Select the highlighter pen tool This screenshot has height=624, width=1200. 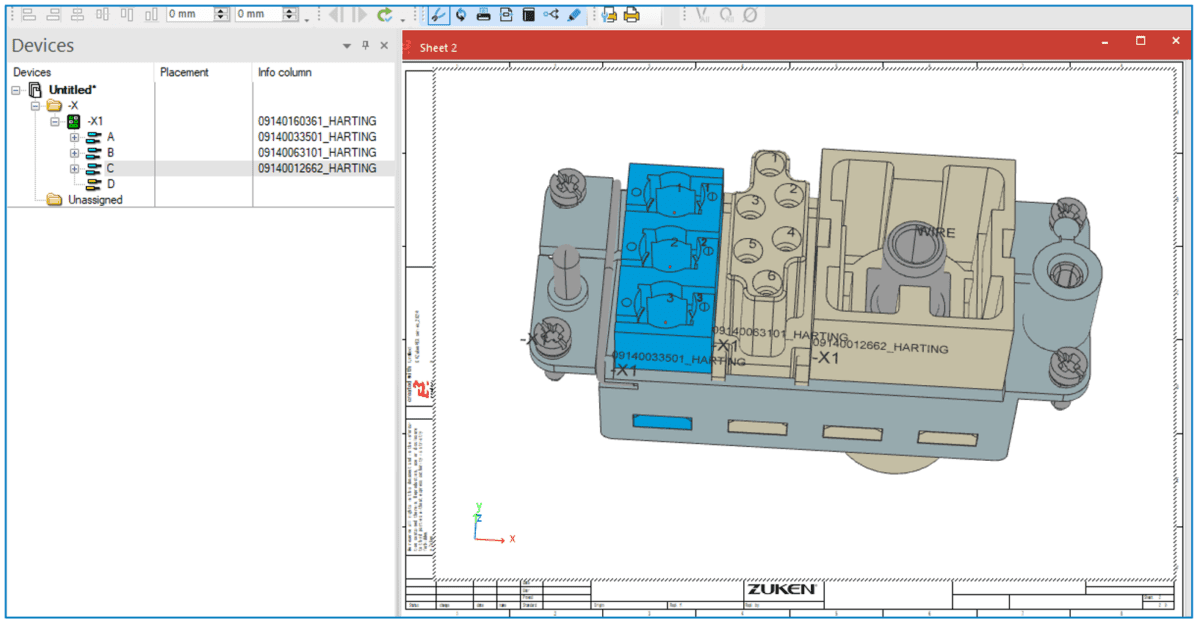tap(572, 14)
